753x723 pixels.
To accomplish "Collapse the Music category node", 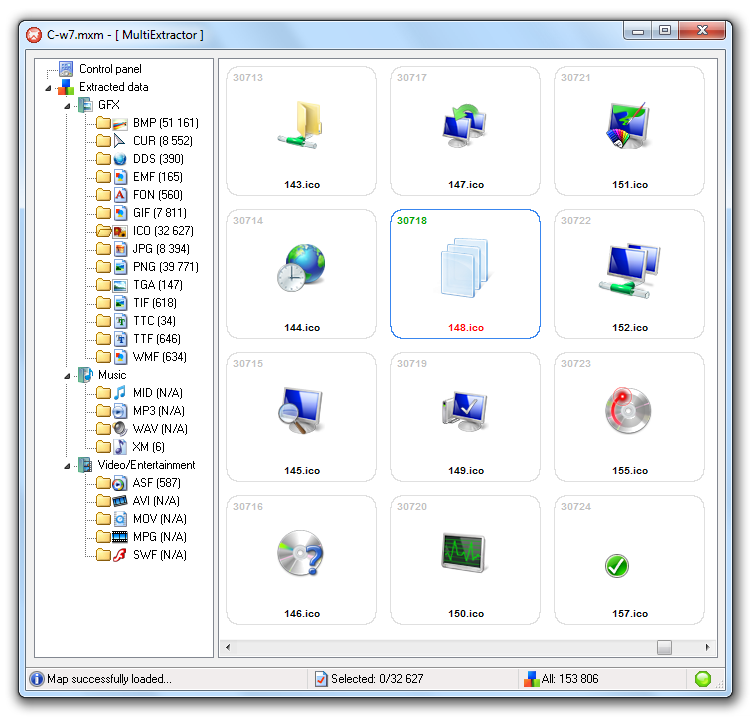I will tap(67, 375).
